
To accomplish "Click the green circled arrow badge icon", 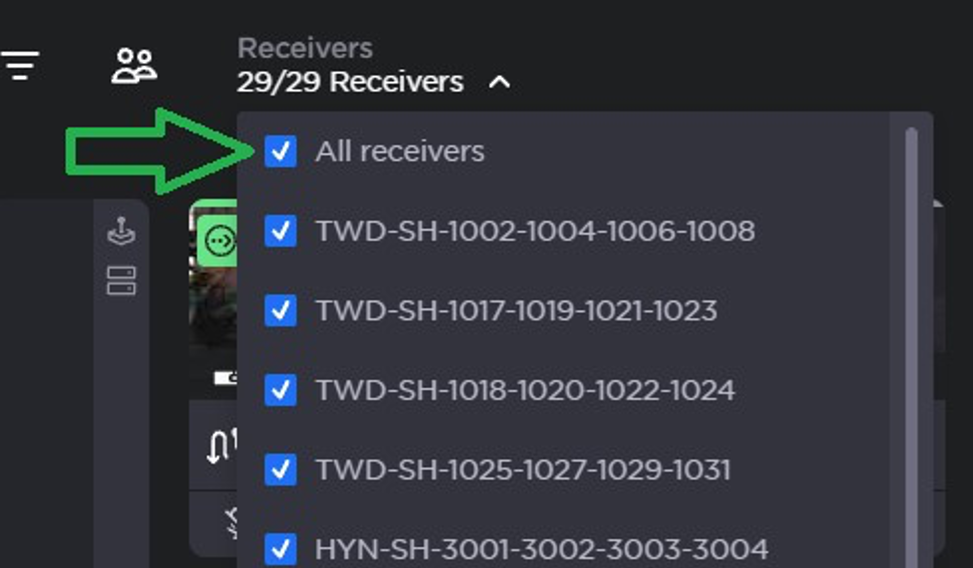I will tap(220, 241).
